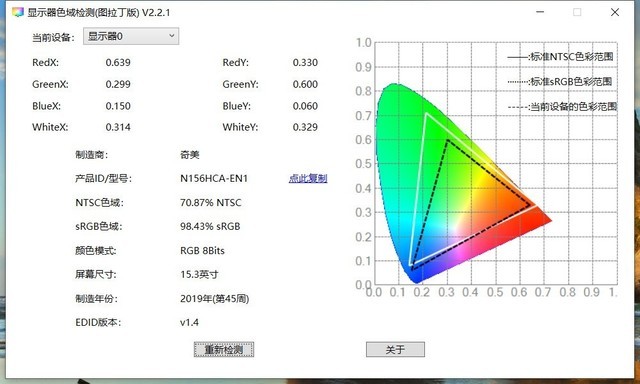Click the RGB 8Bits color mode value
640x384 pixels.
(202, 250)
